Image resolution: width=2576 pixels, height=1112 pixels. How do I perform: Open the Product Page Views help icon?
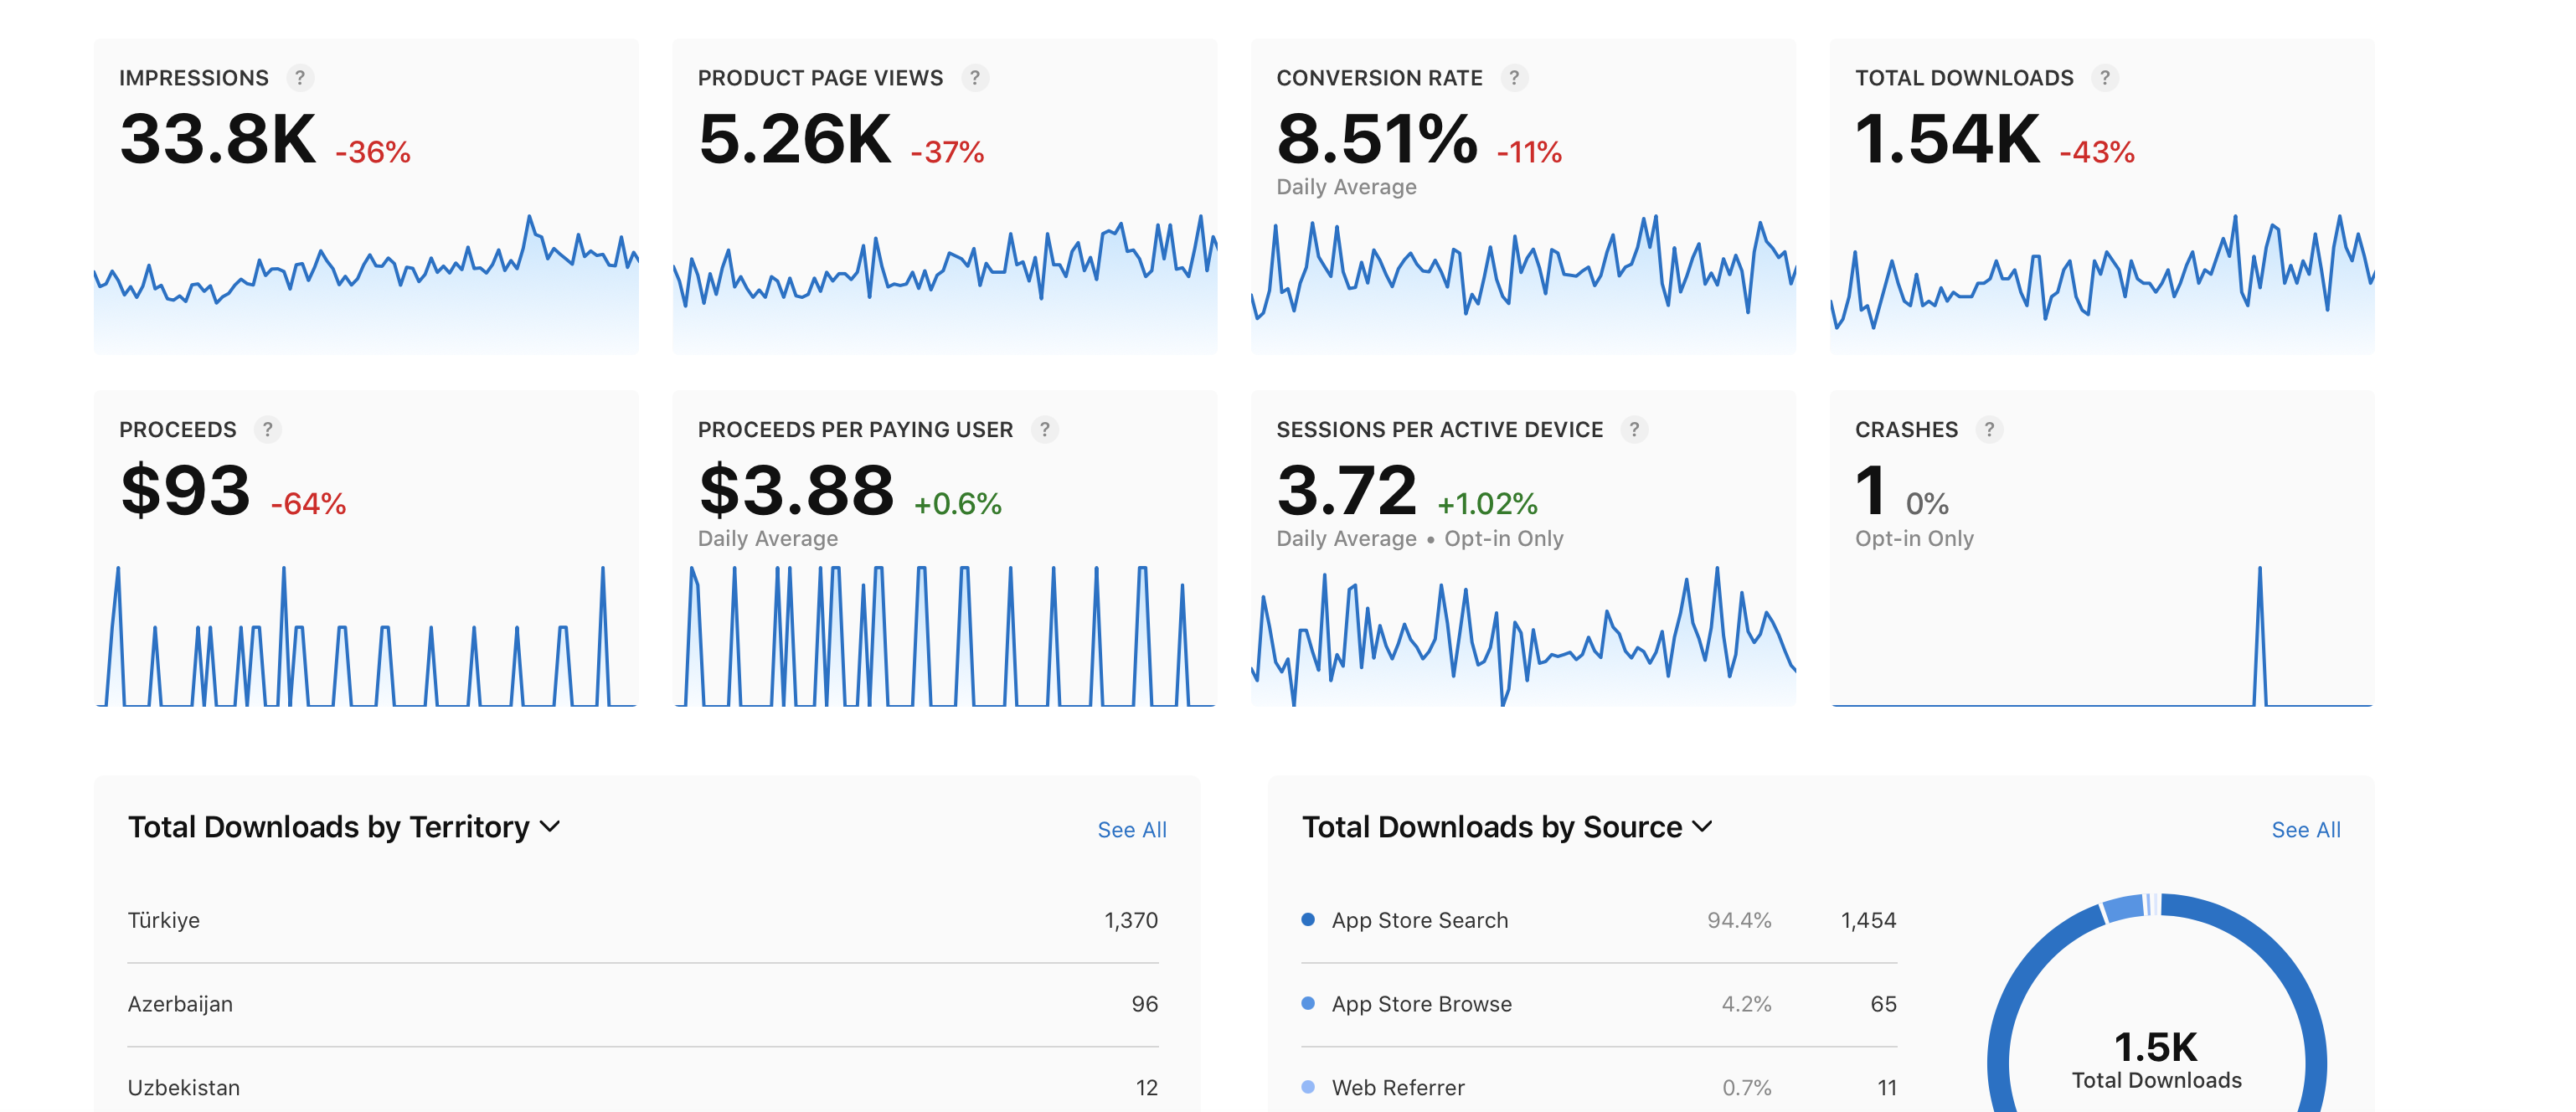click(x=974, y=78)
